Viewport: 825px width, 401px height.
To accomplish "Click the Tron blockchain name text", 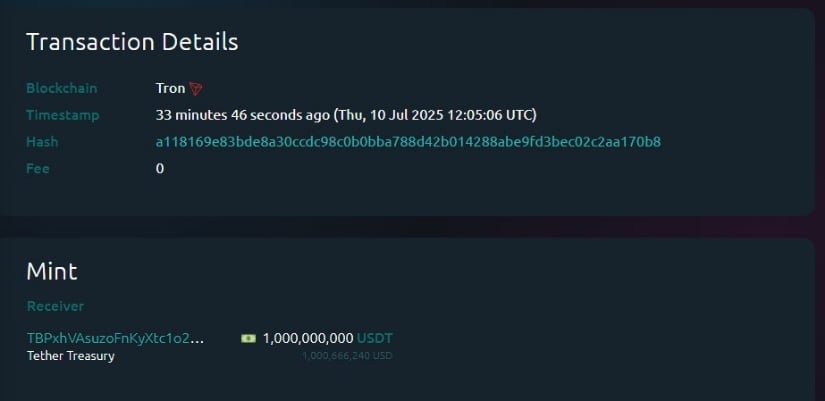I will click(x=170, y=88).
